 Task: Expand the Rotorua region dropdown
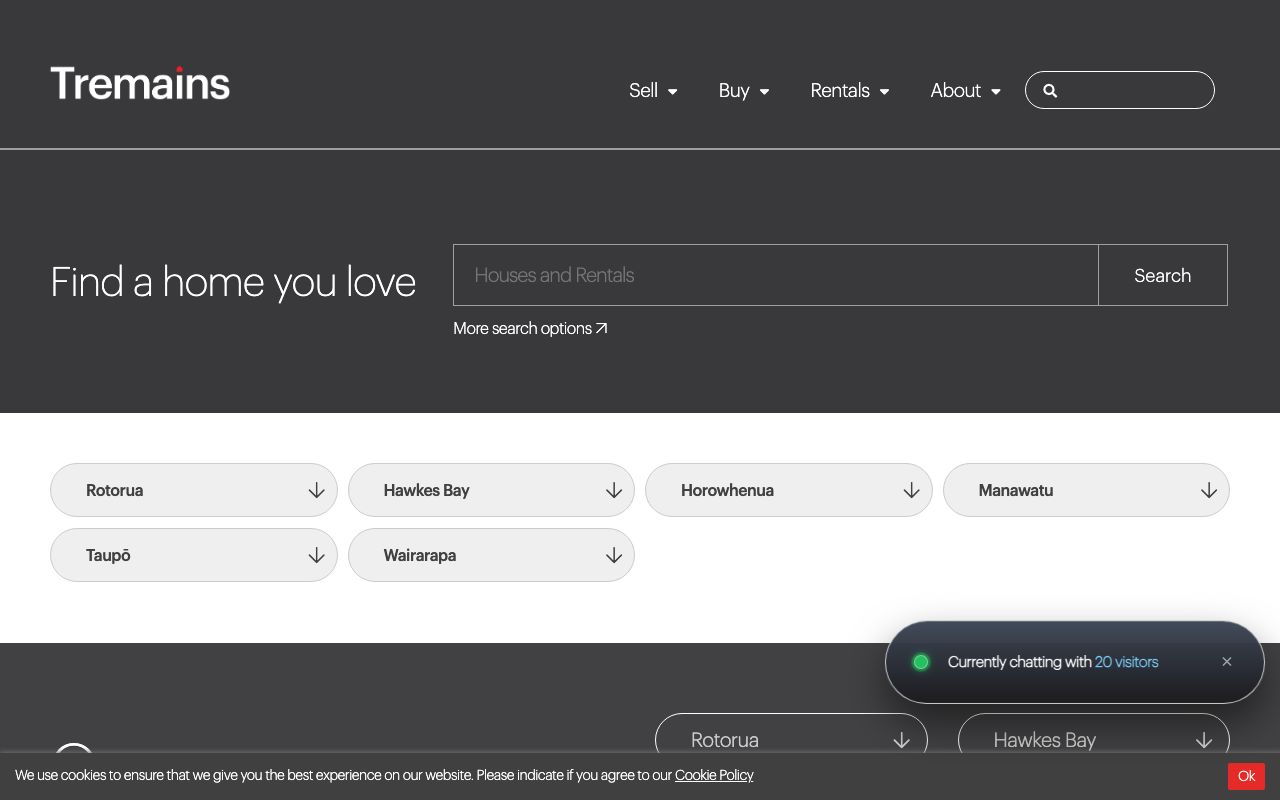(x=194, y=490)
